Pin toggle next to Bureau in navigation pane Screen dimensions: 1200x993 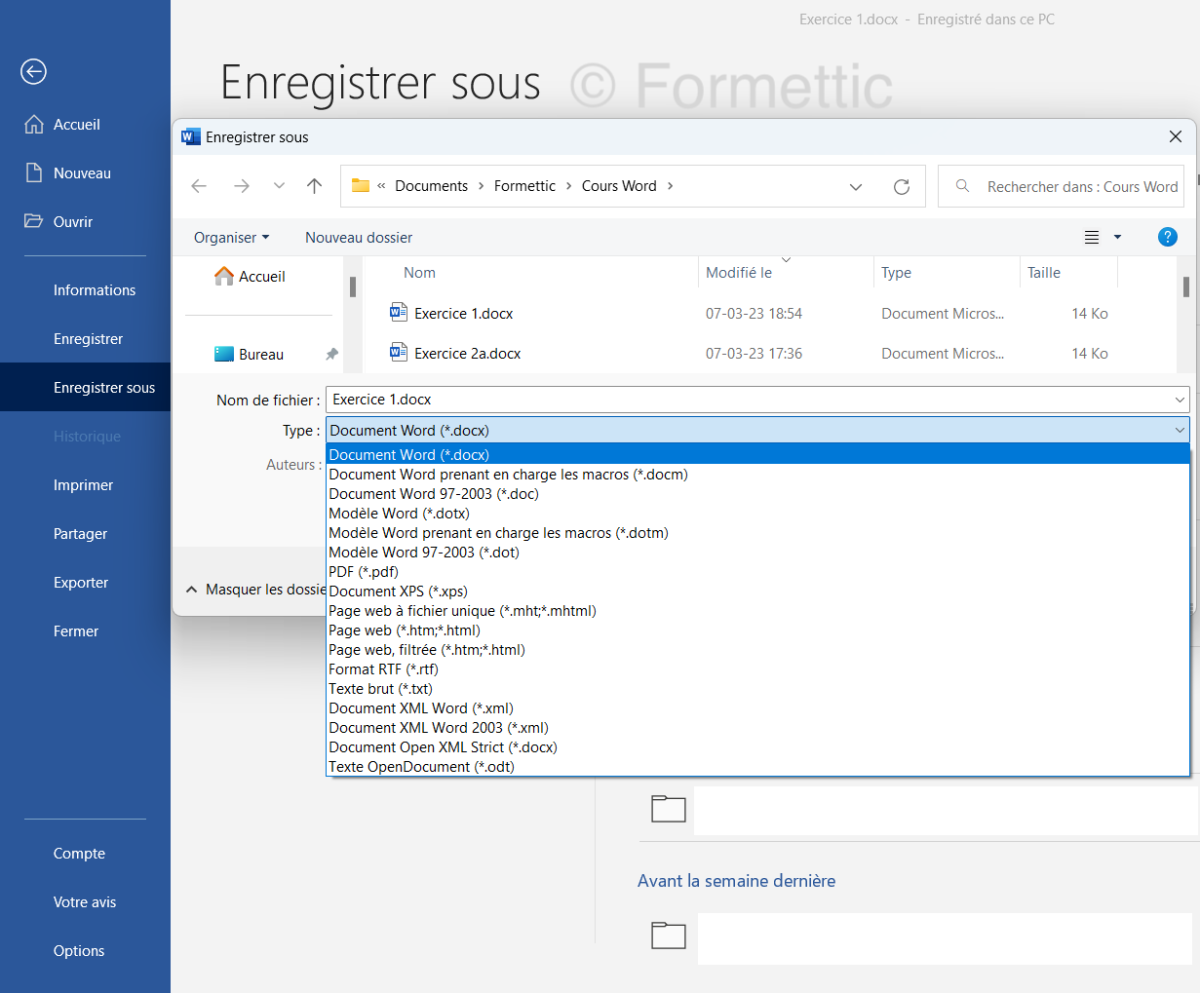[x=332, y=353]
